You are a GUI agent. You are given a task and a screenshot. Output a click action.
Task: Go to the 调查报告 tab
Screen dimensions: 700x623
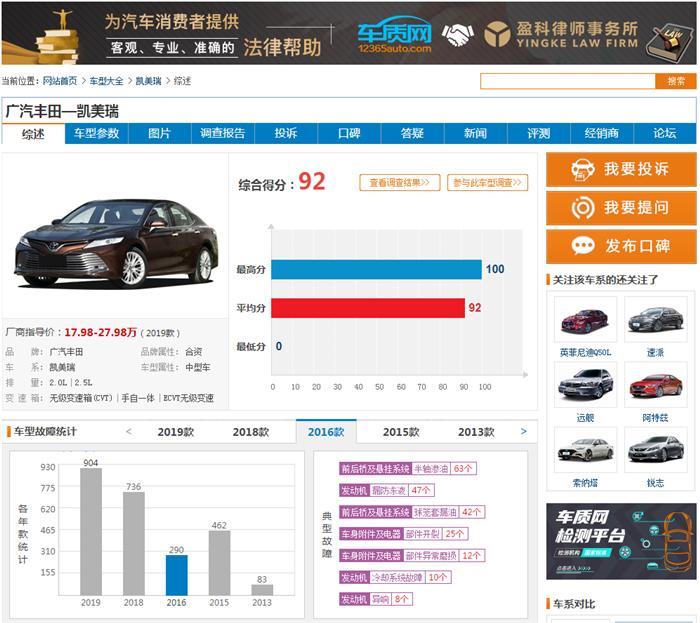pyautogui.click(x=223, y=133)
